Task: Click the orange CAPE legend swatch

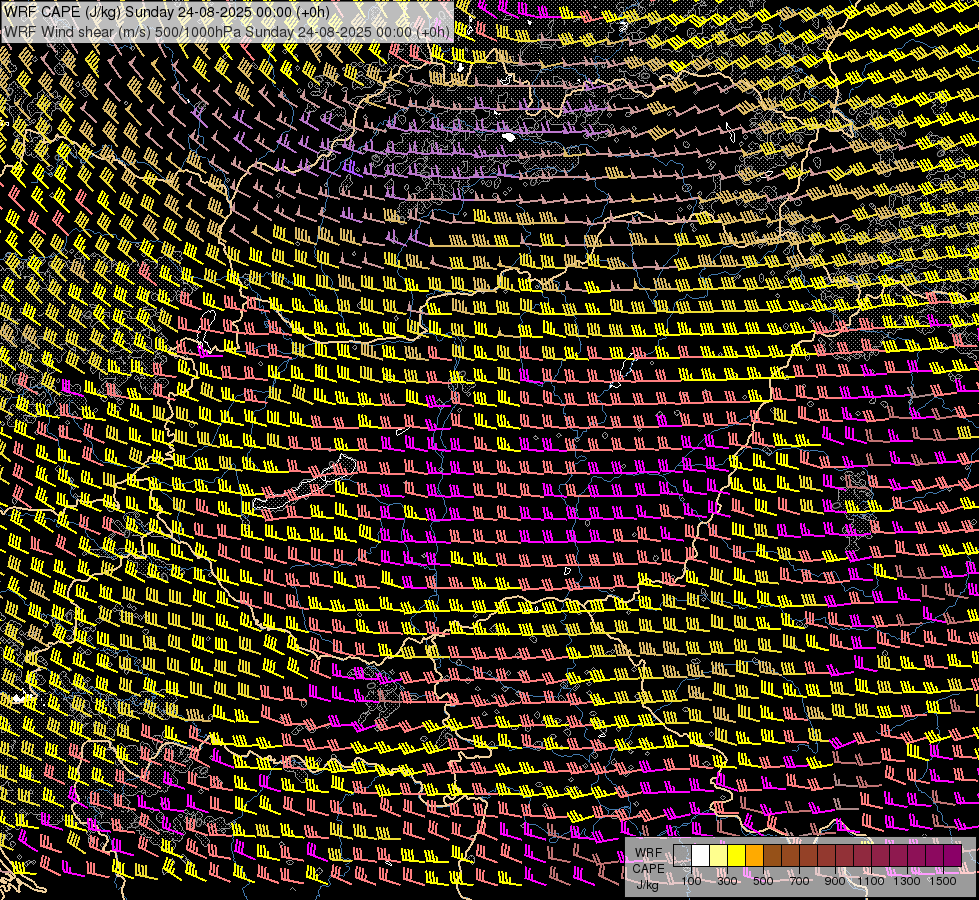Action: coord(754,856)
